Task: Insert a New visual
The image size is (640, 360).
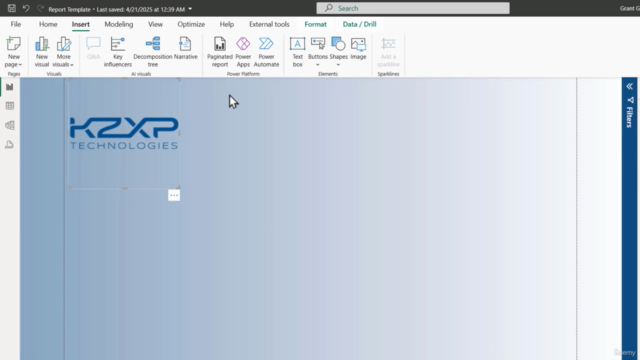Action: 42,52
